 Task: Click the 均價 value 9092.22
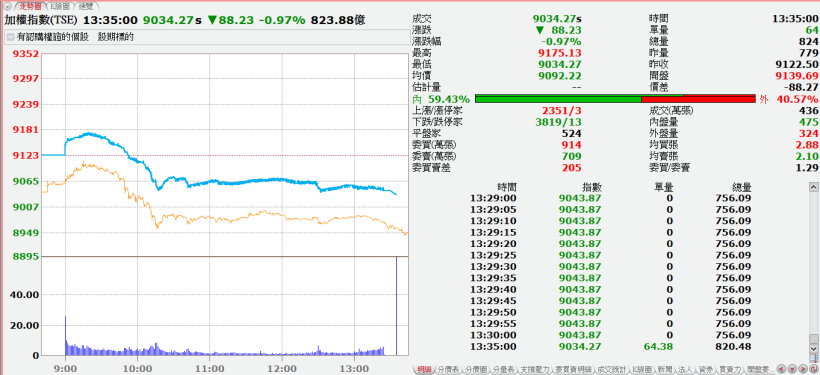pyautogui.click(x=560, y=76)
